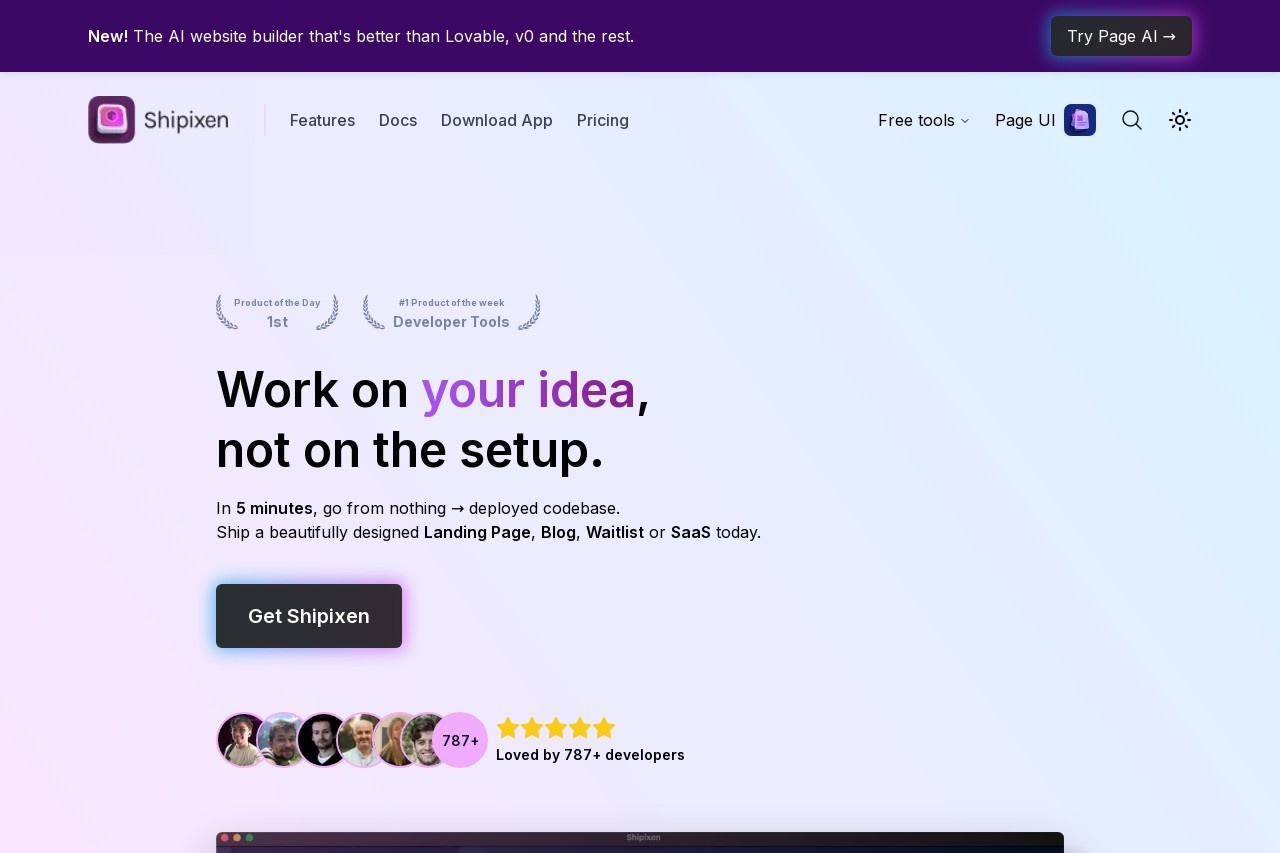1280x853 pixels.
Task: Click the third avatar with dark beard
Action: coord(322,740)
